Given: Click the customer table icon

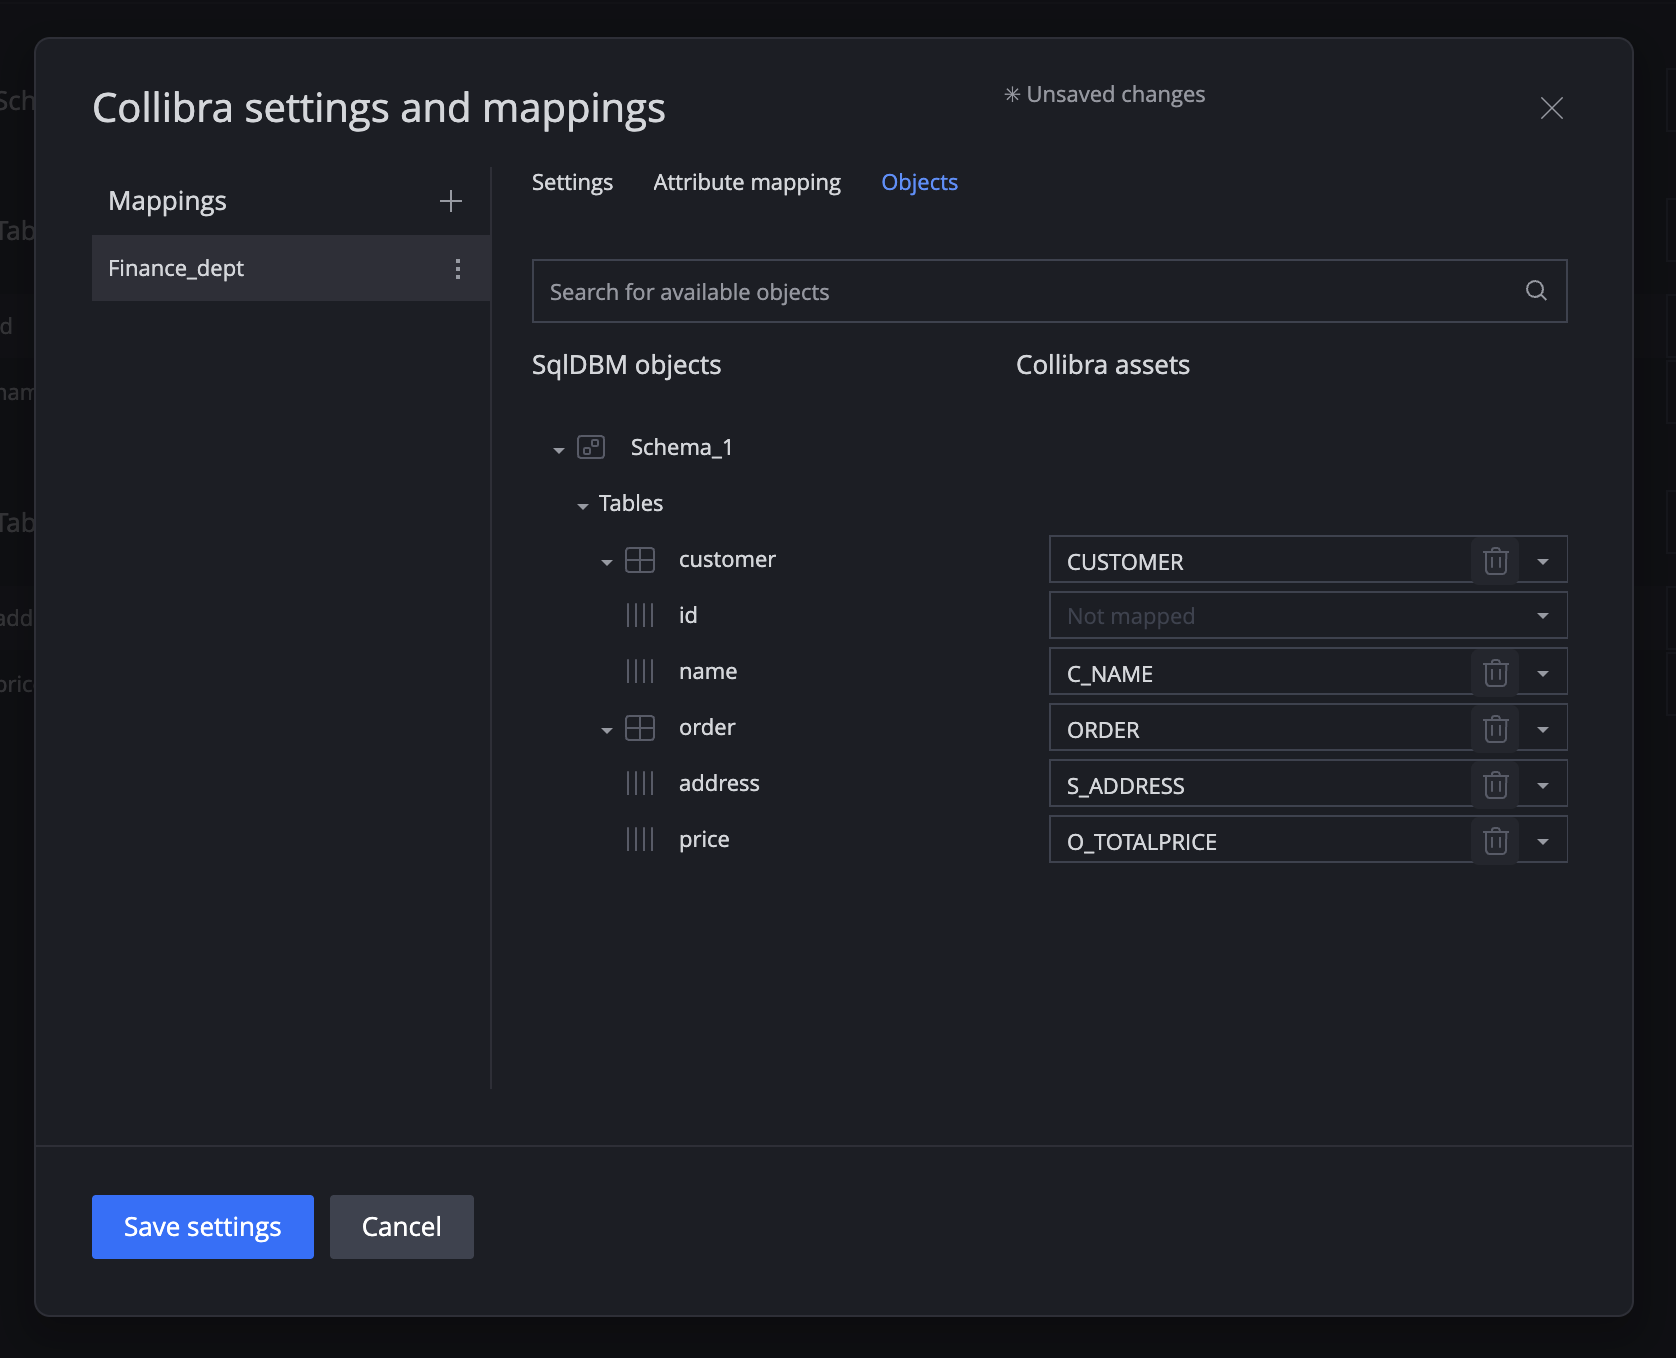Looking at the screenshot, I should click(x=640, y=559).
